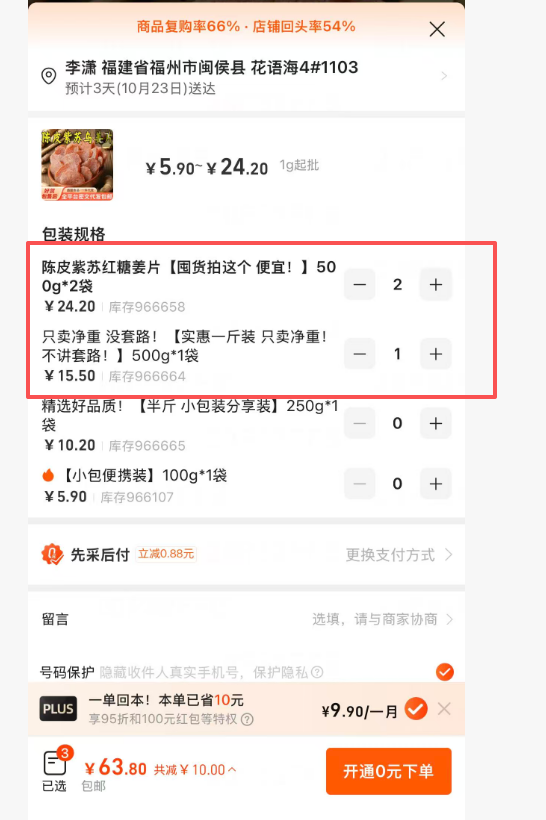Viewport: 546px width, 820px height.
Task: Tap flame icon on 100g pack
Action: pos(48,475)
